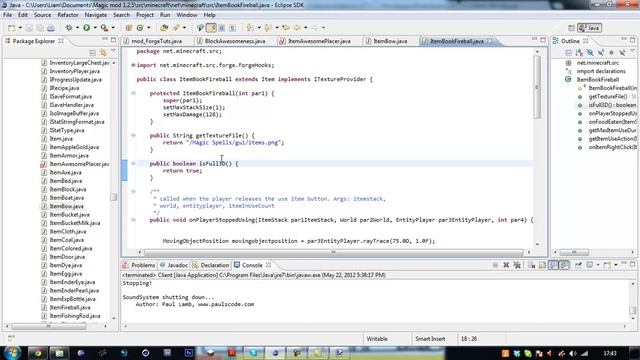
Task: Toggle Show Console When Output Changes
Action: tap(553, 265)
